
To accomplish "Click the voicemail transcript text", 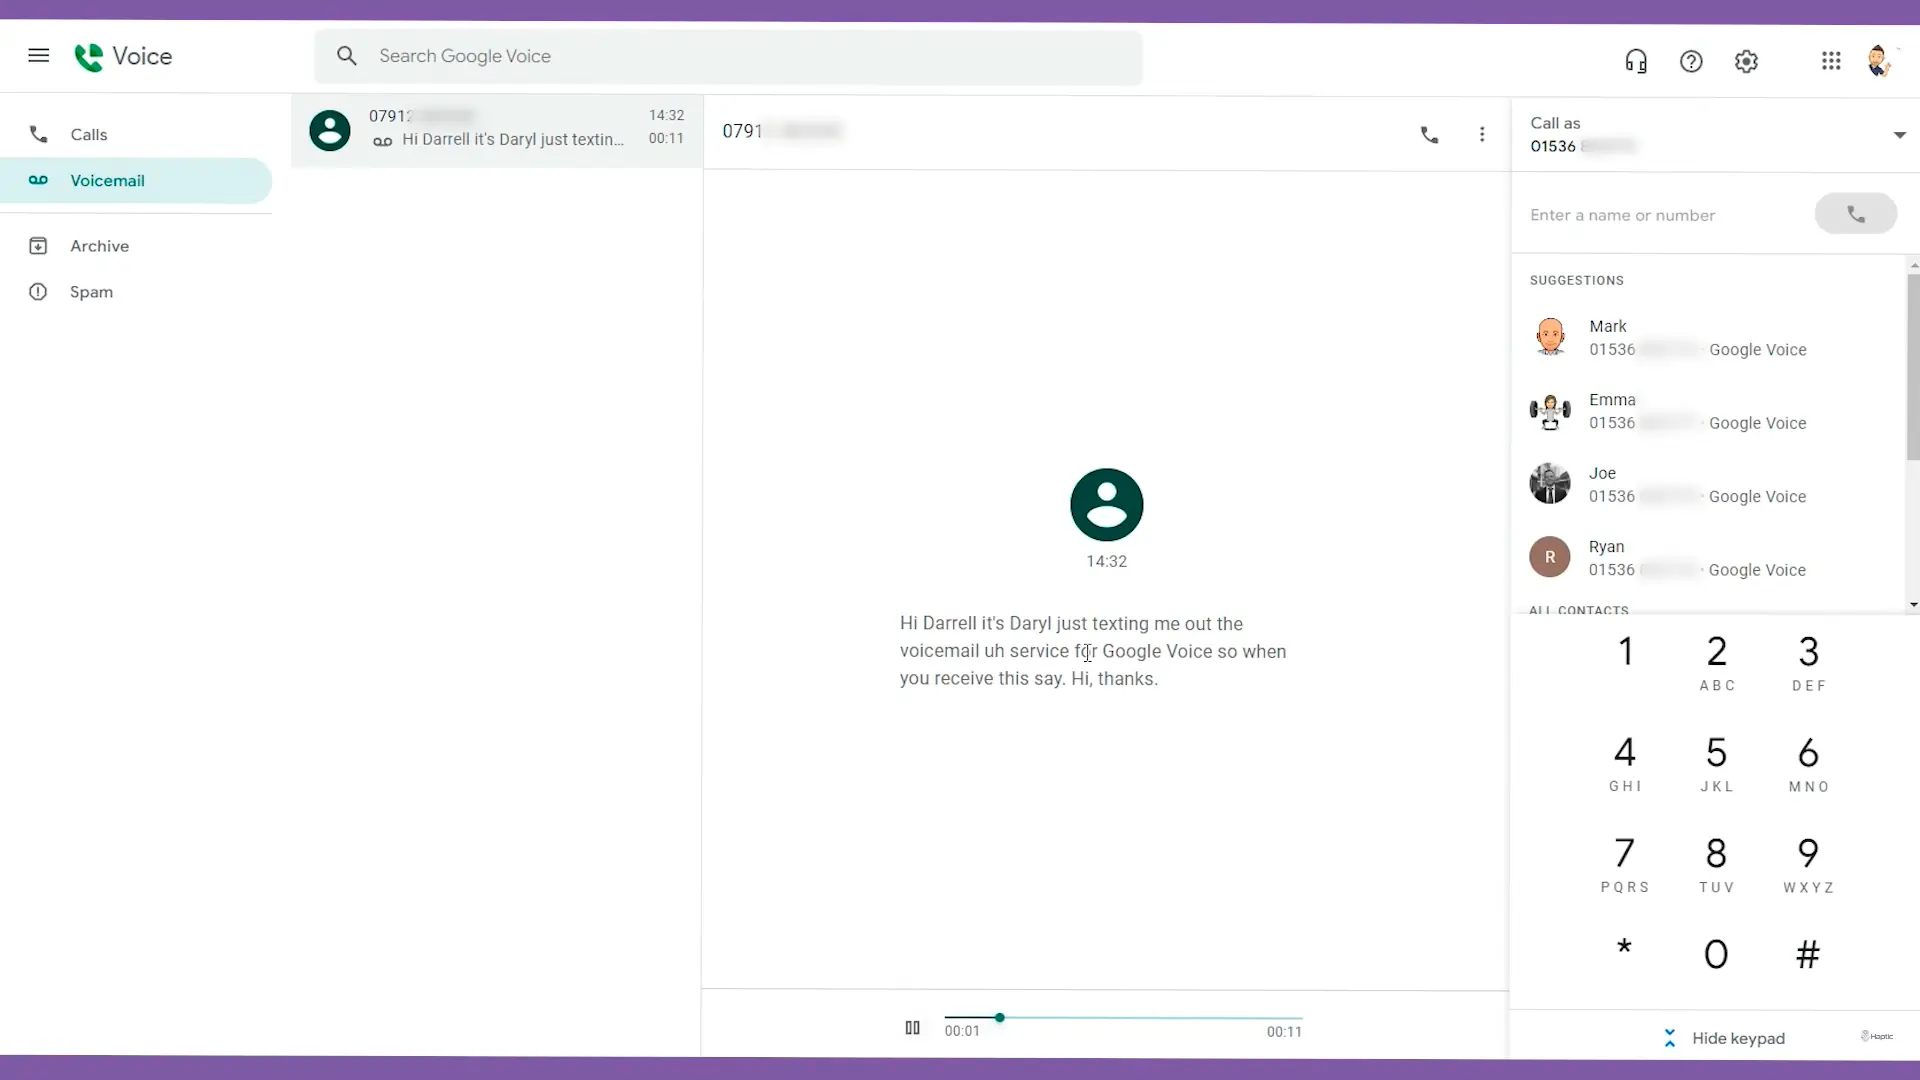I will 1093,651.
